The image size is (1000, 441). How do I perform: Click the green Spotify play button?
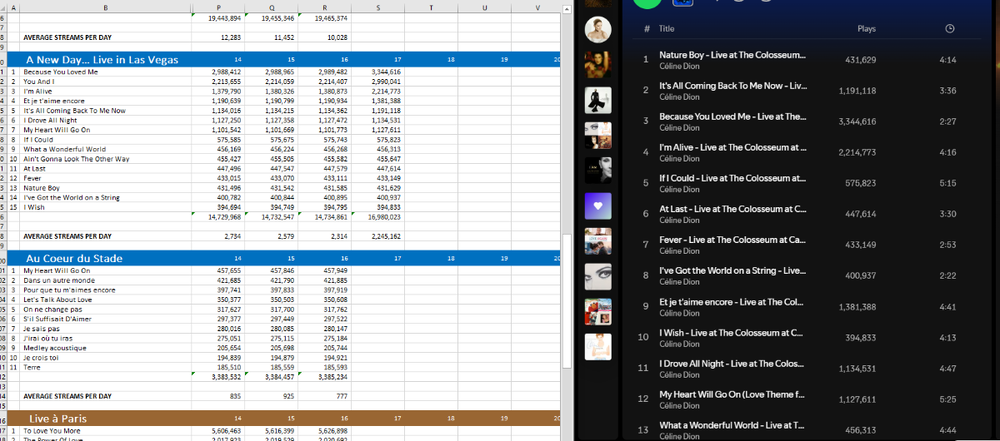pyautogui.click(x=649, y=3)
